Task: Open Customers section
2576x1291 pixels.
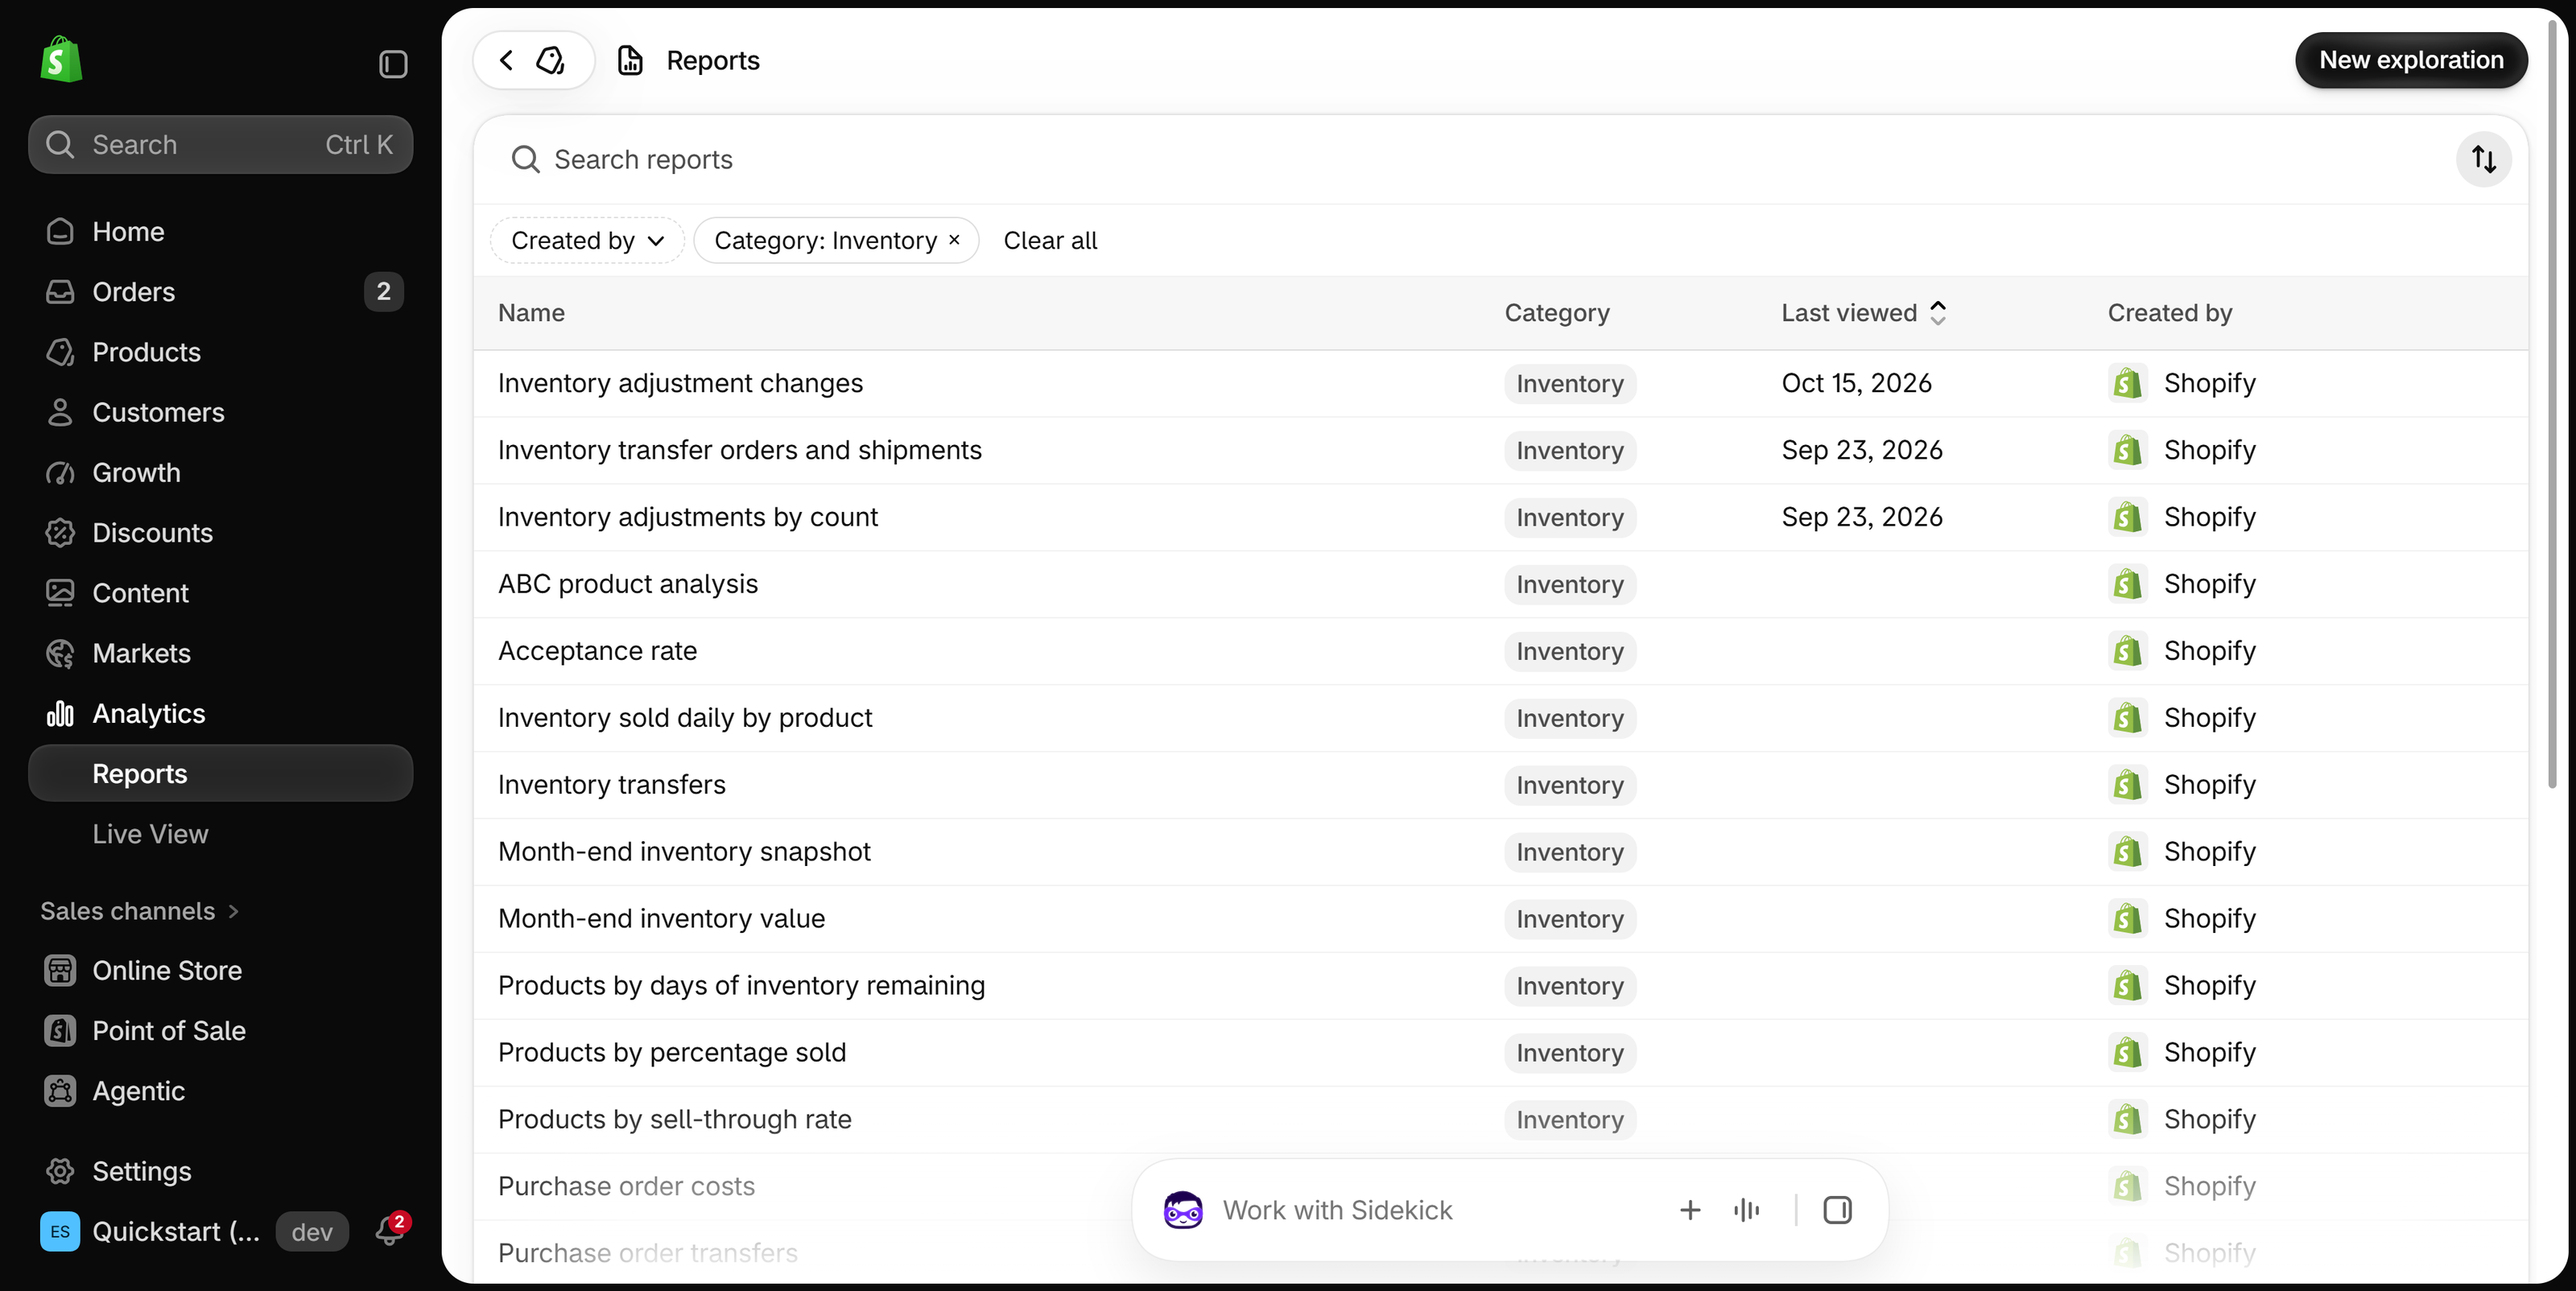Action: point(220,412)
